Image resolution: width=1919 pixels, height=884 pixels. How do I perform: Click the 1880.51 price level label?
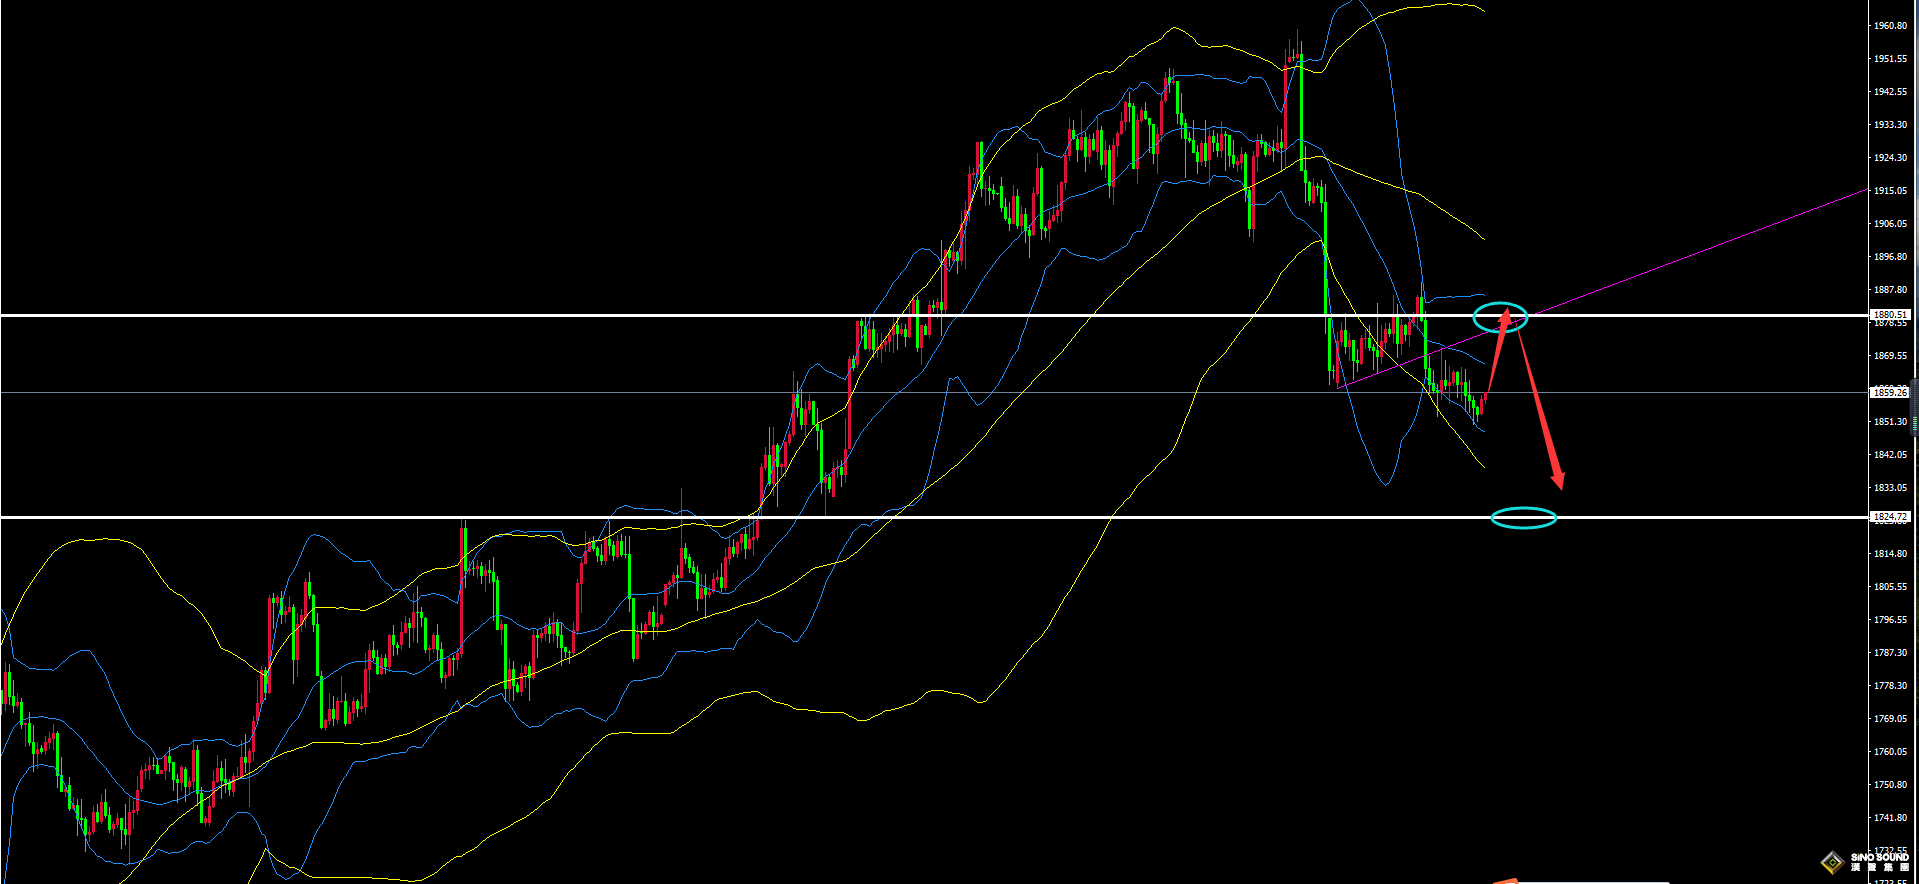tap(1889, 314)
